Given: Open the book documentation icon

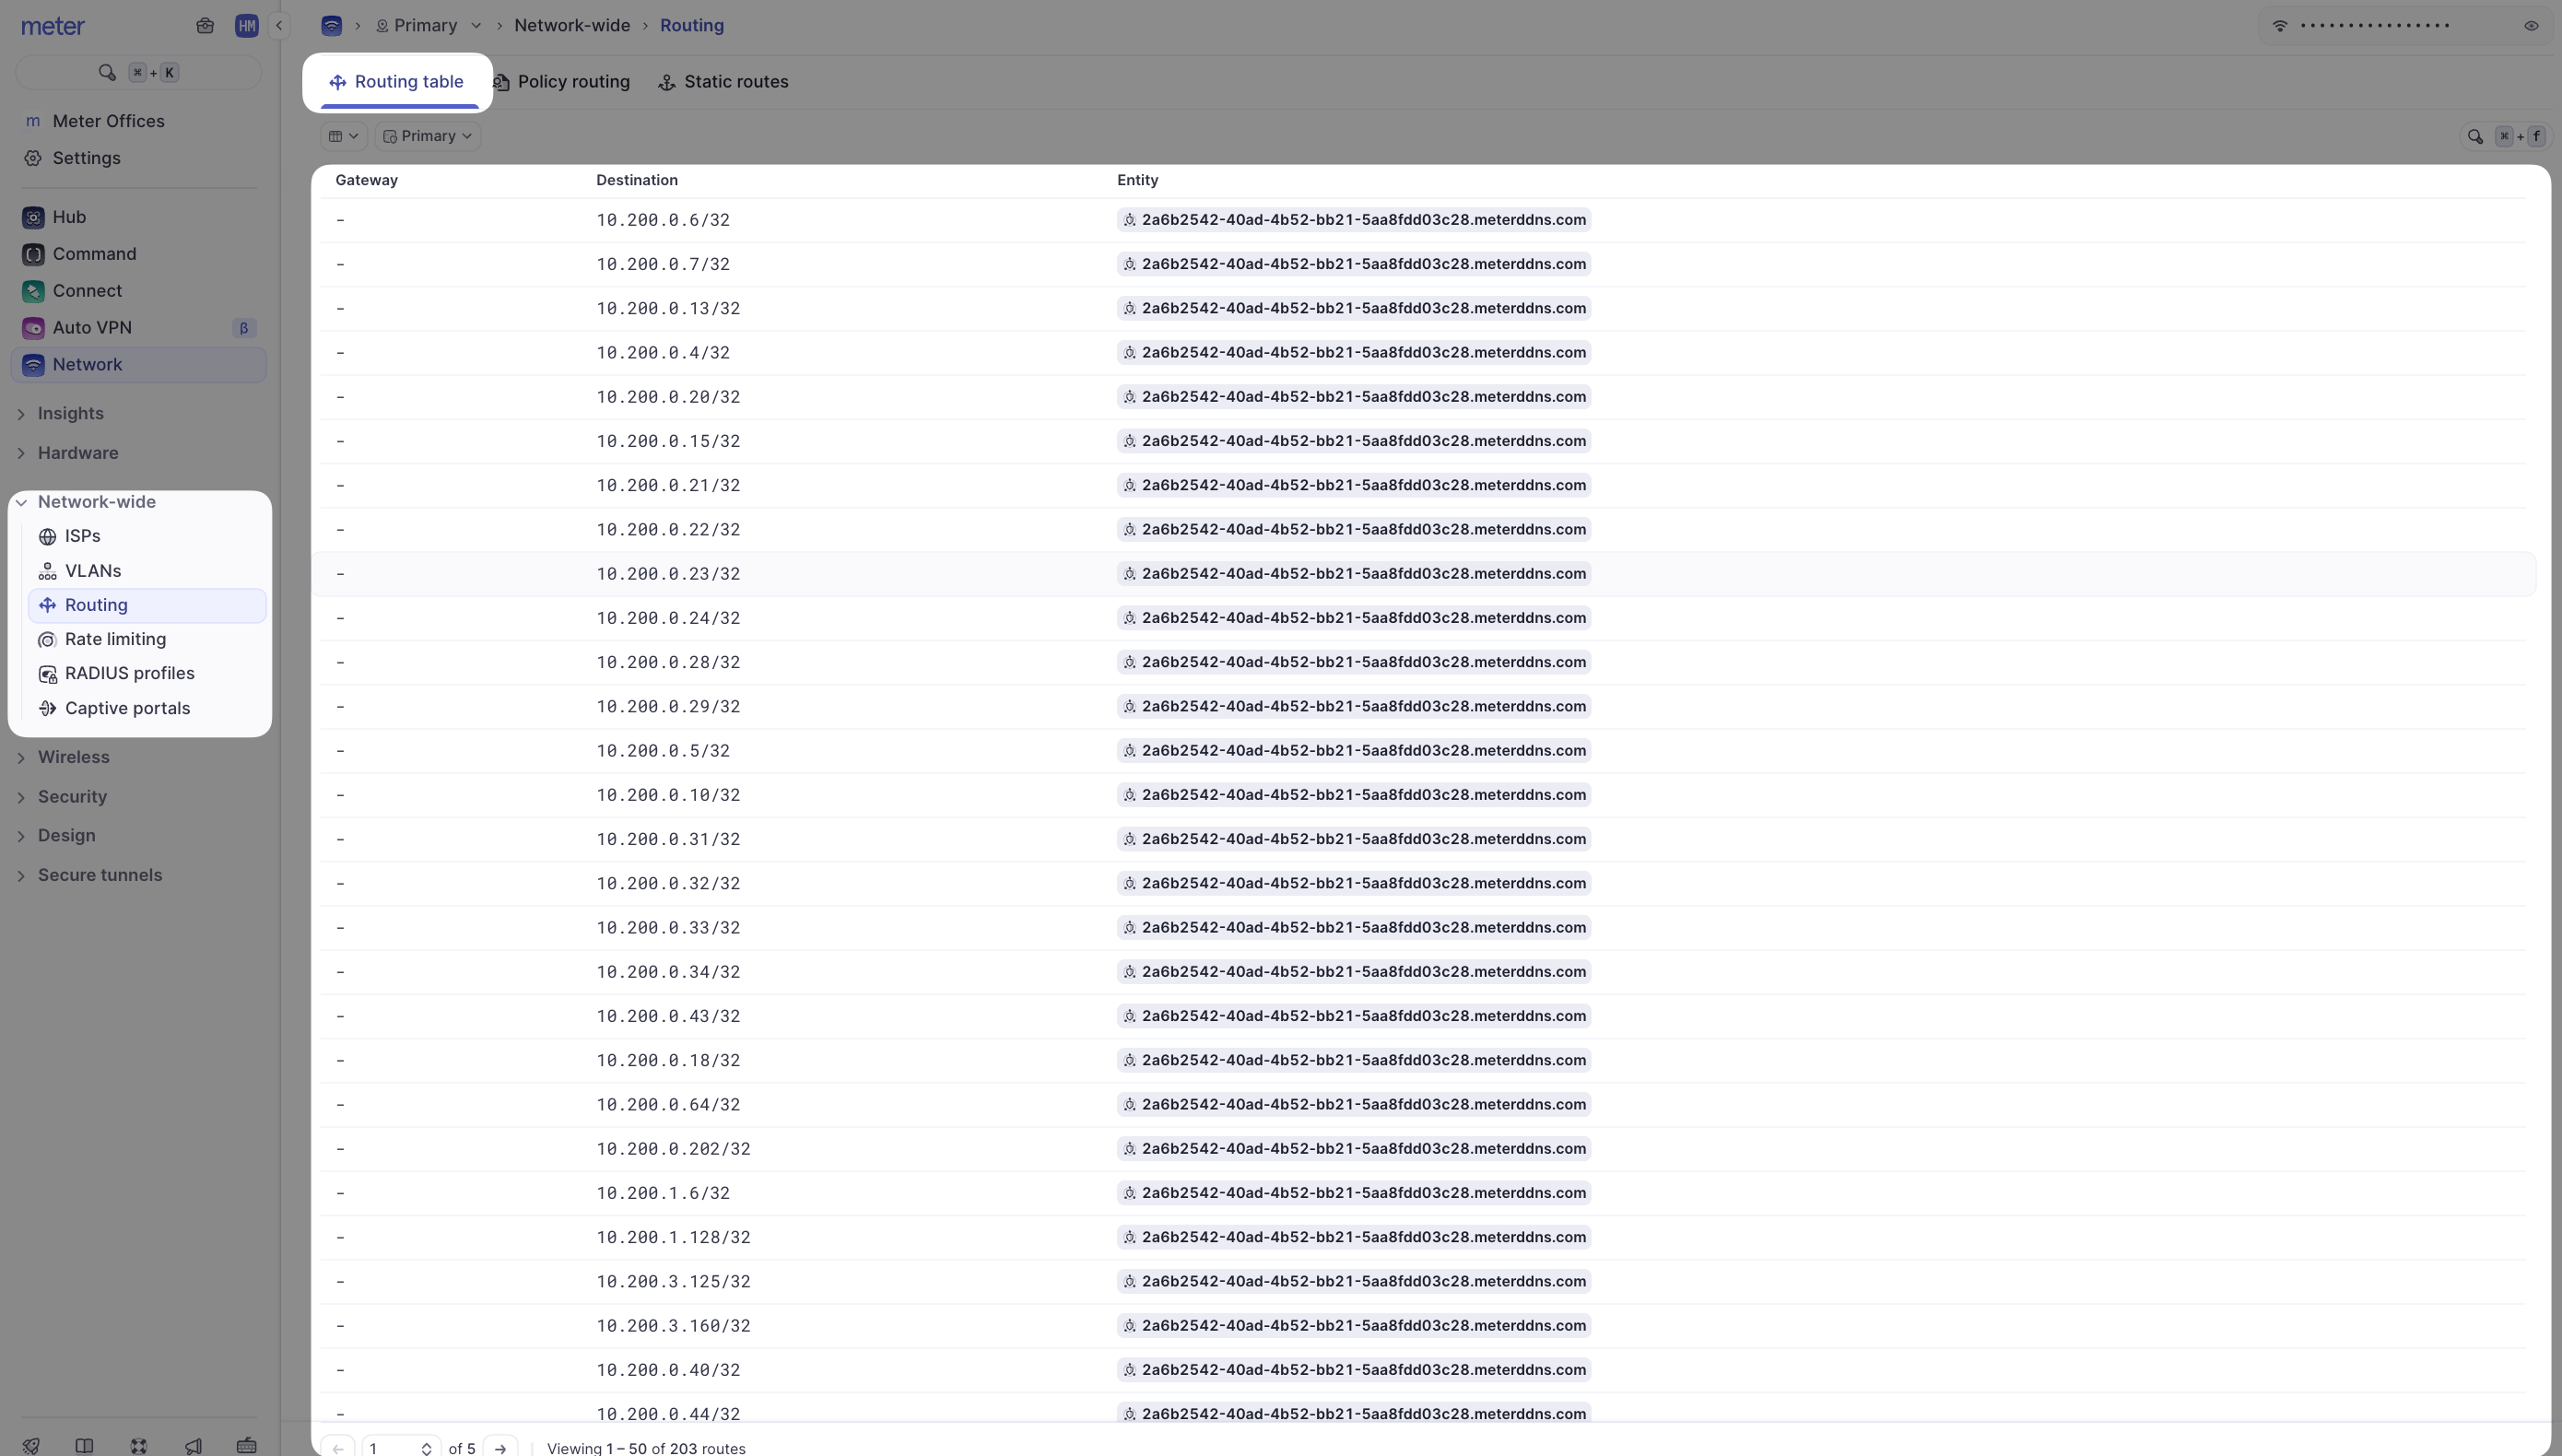Looking at the screenshot, I should coord(85,1446).
